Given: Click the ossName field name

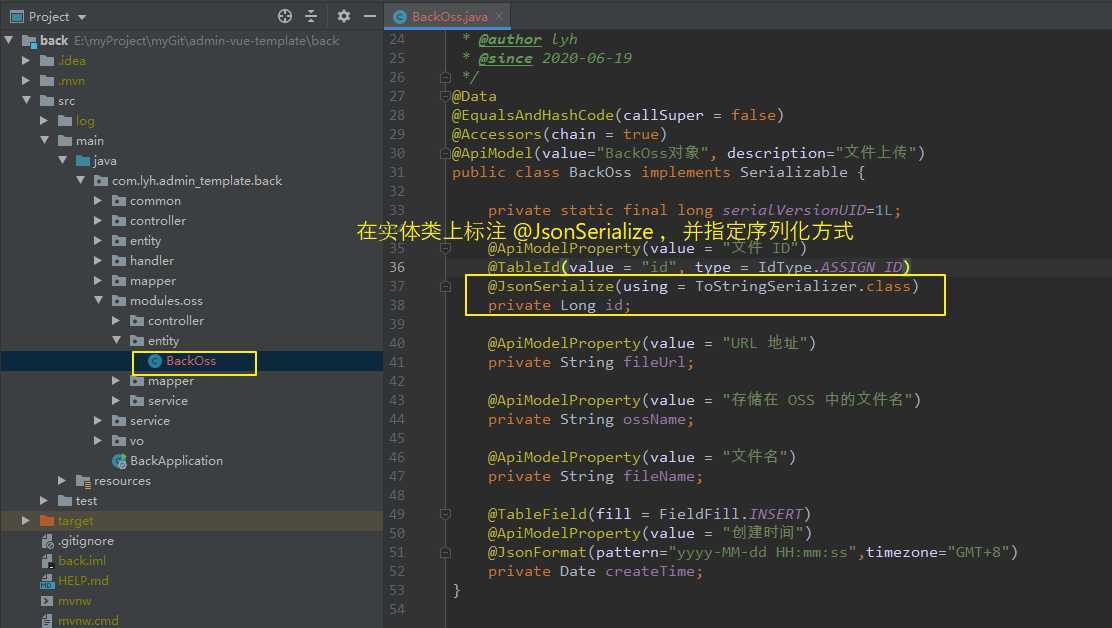Looking at the screenshot, I should tap(654, 420).
